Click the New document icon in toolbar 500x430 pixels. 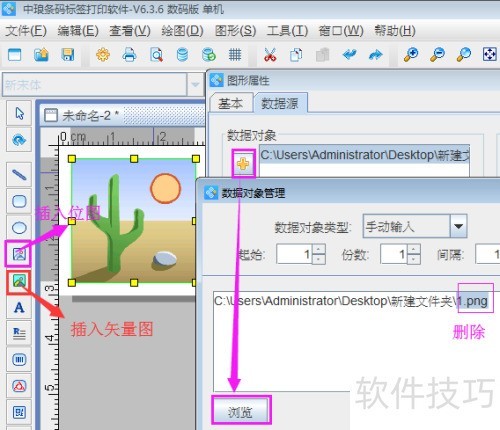pyautogui.click(x=14, y=54)
